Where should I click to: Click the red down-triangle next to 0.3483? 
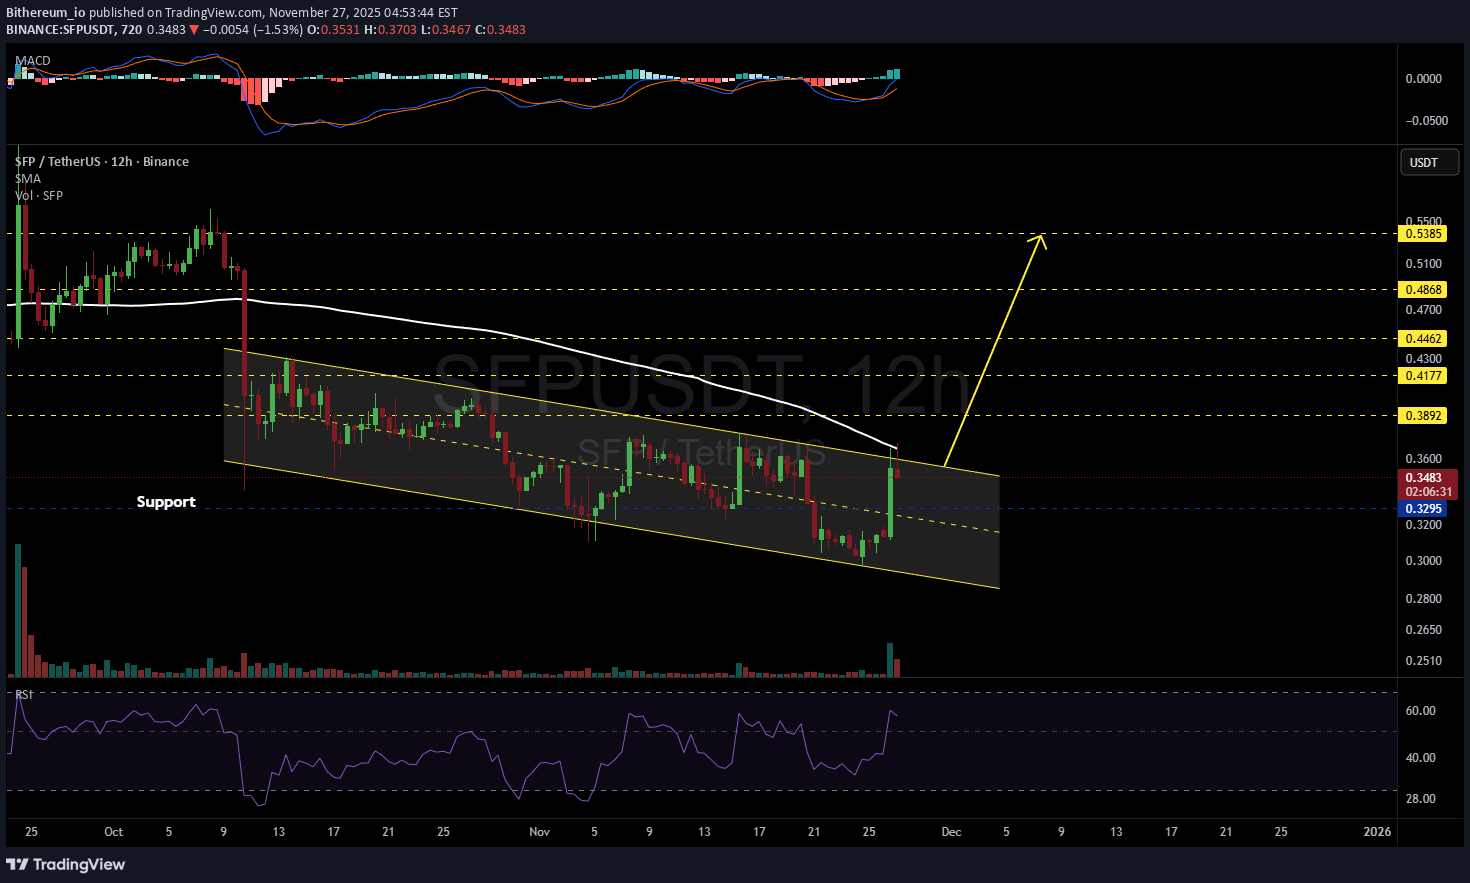(x=194, y=30)
